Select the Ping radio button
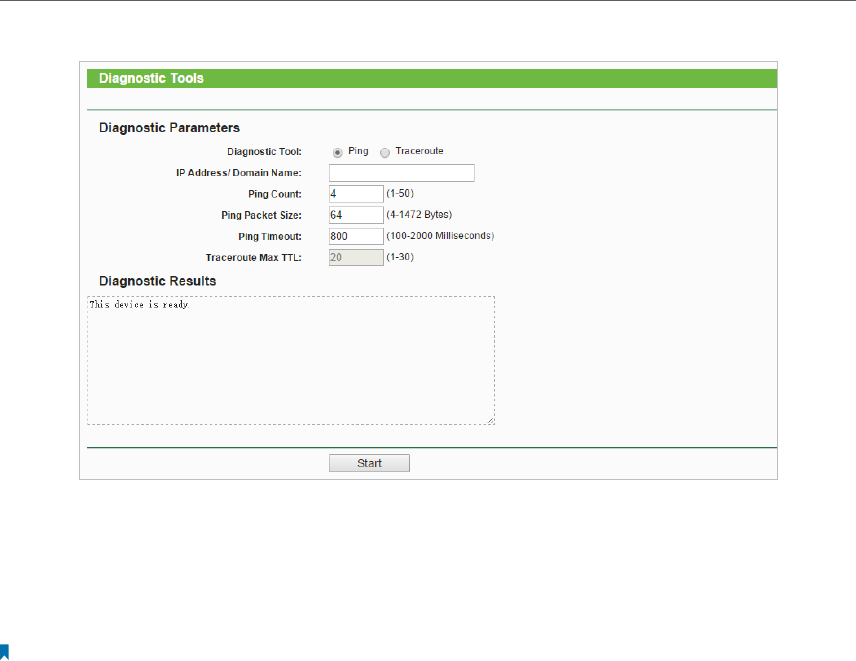Screen dimensions: 856x661 click(337, 153)
